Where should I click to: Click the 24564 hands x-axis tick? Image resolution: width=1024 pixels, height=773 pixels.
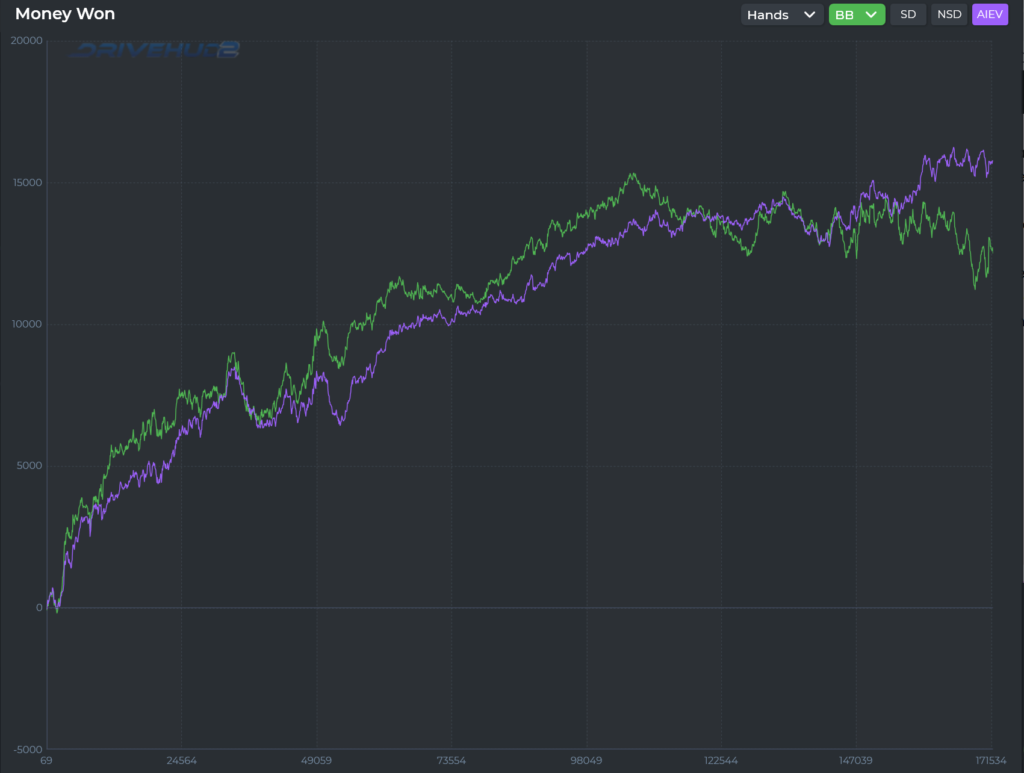181,761
